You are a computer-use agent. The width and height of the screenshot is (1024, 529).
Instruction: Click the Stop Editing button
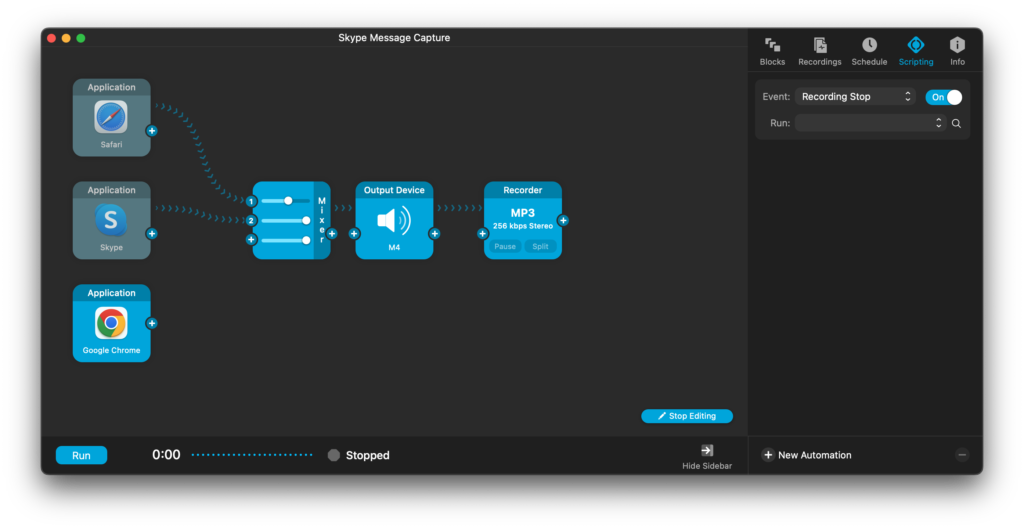[x=687, y=416]
